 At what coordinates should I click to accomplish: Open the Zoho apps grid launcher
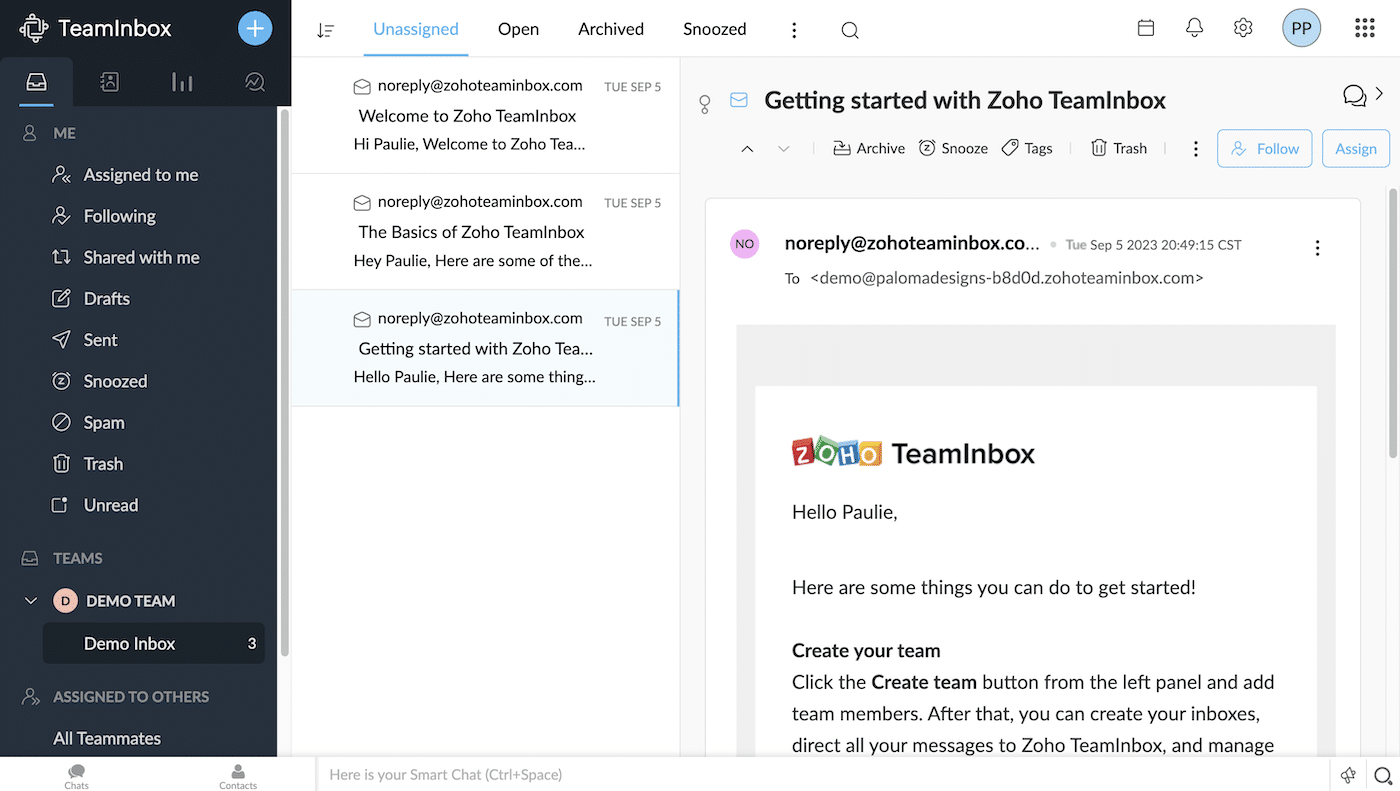1364,27
